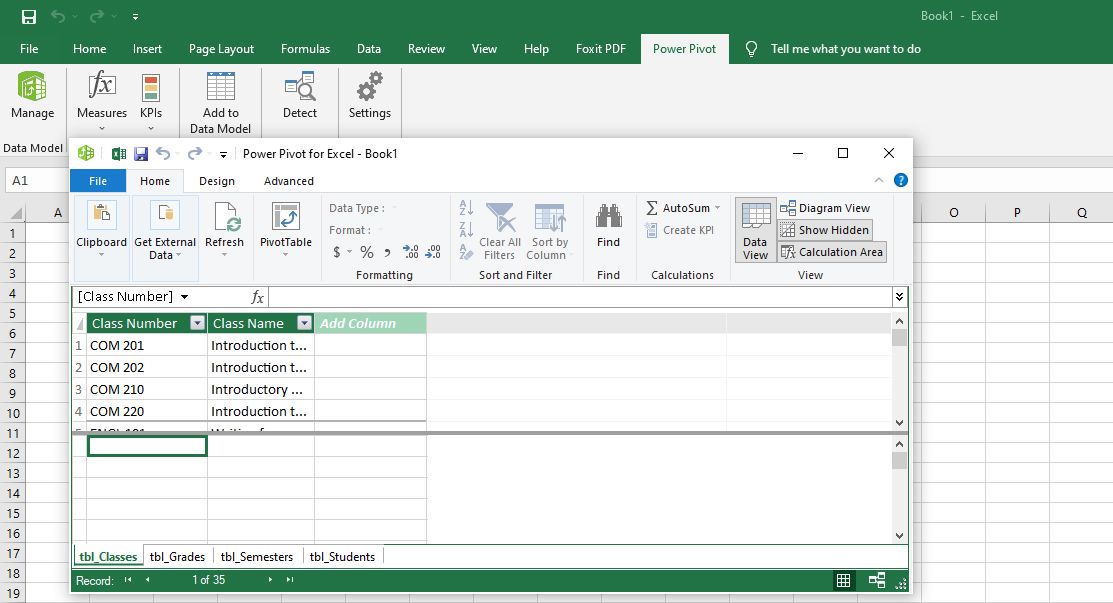The image size is (1113, 603).
Task: Open Power Pivot Settings gear icon
Action: pyautogui.click(x=369, y=88)
